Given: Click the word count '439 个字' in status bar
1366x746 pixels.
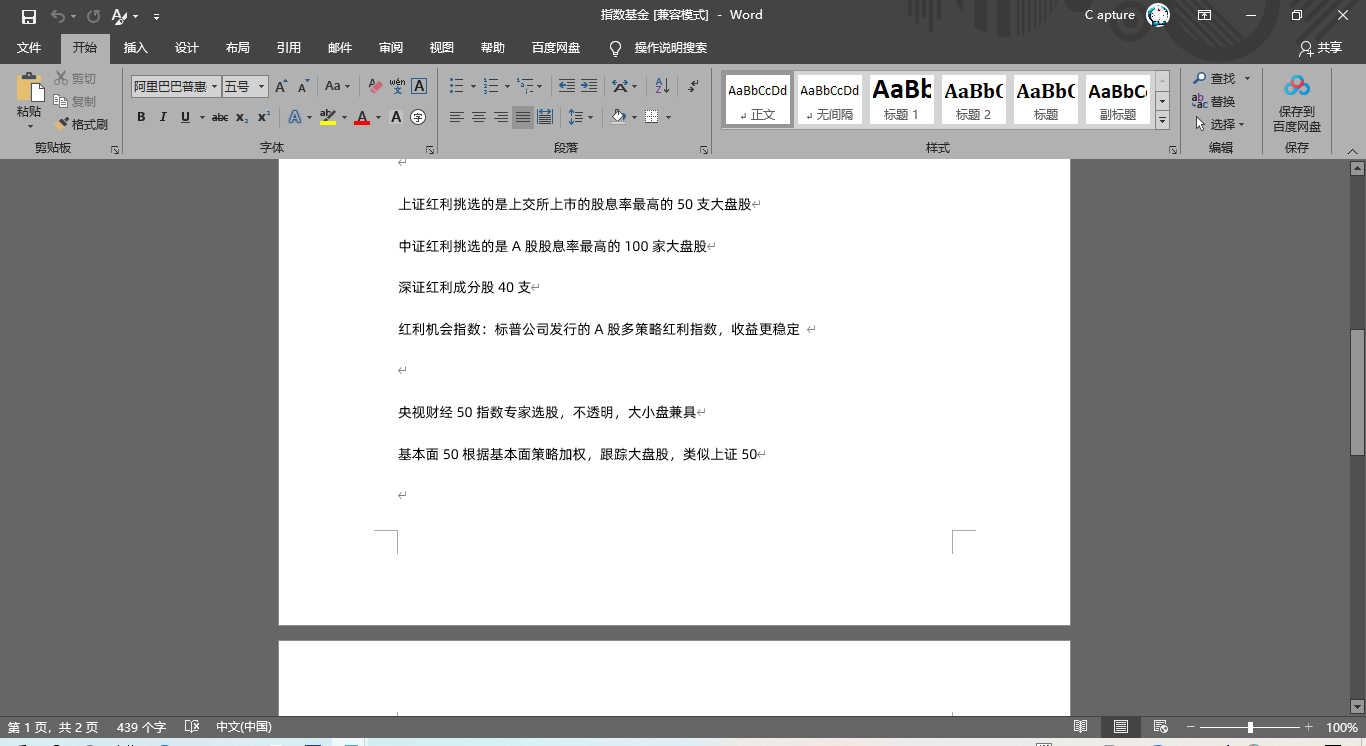Looking at the screenshot, I should pyautogui.click(x=141, y=727).
